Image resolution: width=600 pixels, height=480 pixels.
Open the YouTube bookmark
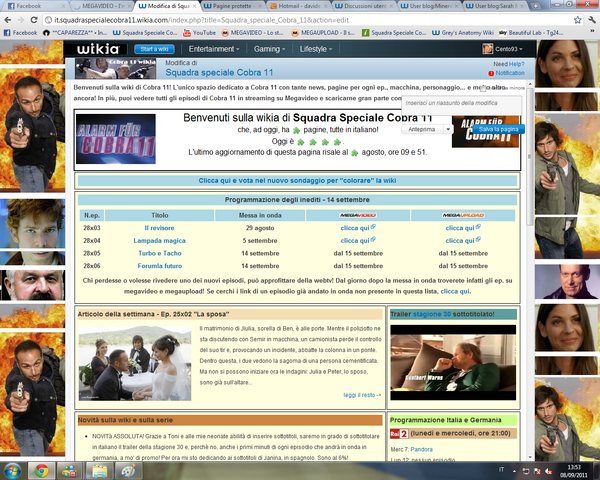tap(199, 33)
